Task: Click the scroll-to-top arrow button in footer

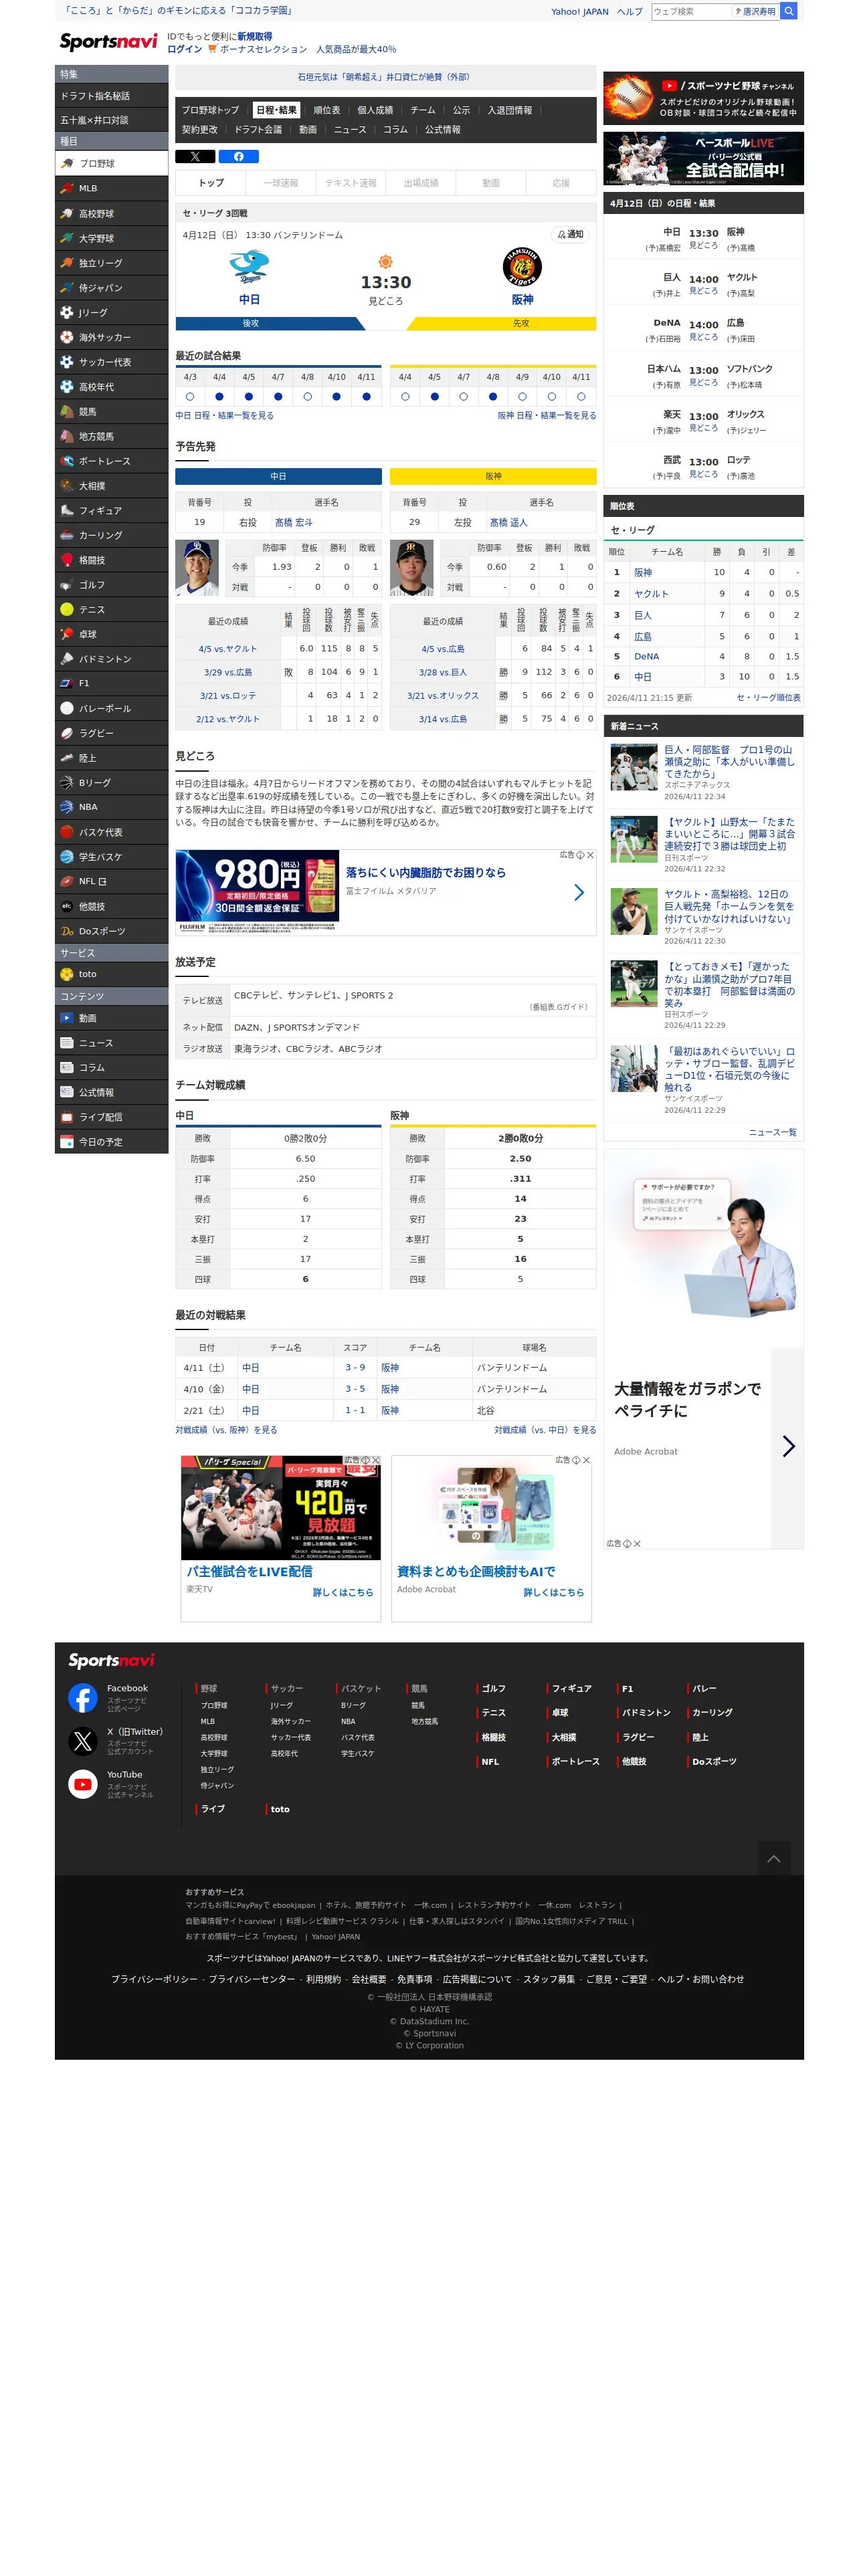Action: 773,1859
